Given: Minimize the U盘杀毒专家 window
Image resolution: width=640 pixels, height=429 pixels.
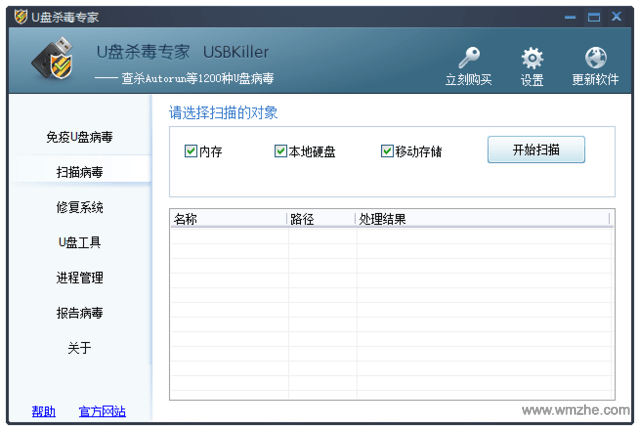Looking at the screenshot, I should 570,17.
